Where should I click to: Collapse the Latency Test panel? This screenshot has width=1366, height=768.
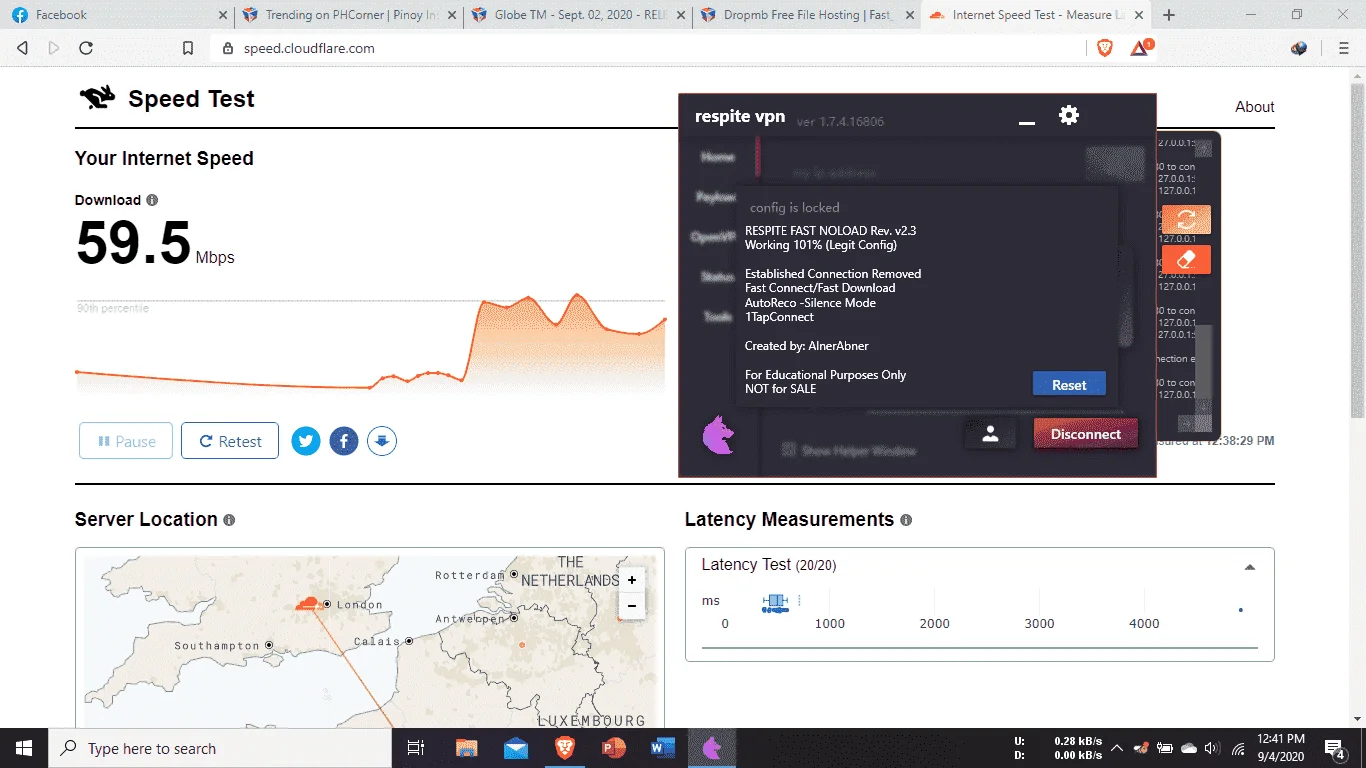(1249, 567)
